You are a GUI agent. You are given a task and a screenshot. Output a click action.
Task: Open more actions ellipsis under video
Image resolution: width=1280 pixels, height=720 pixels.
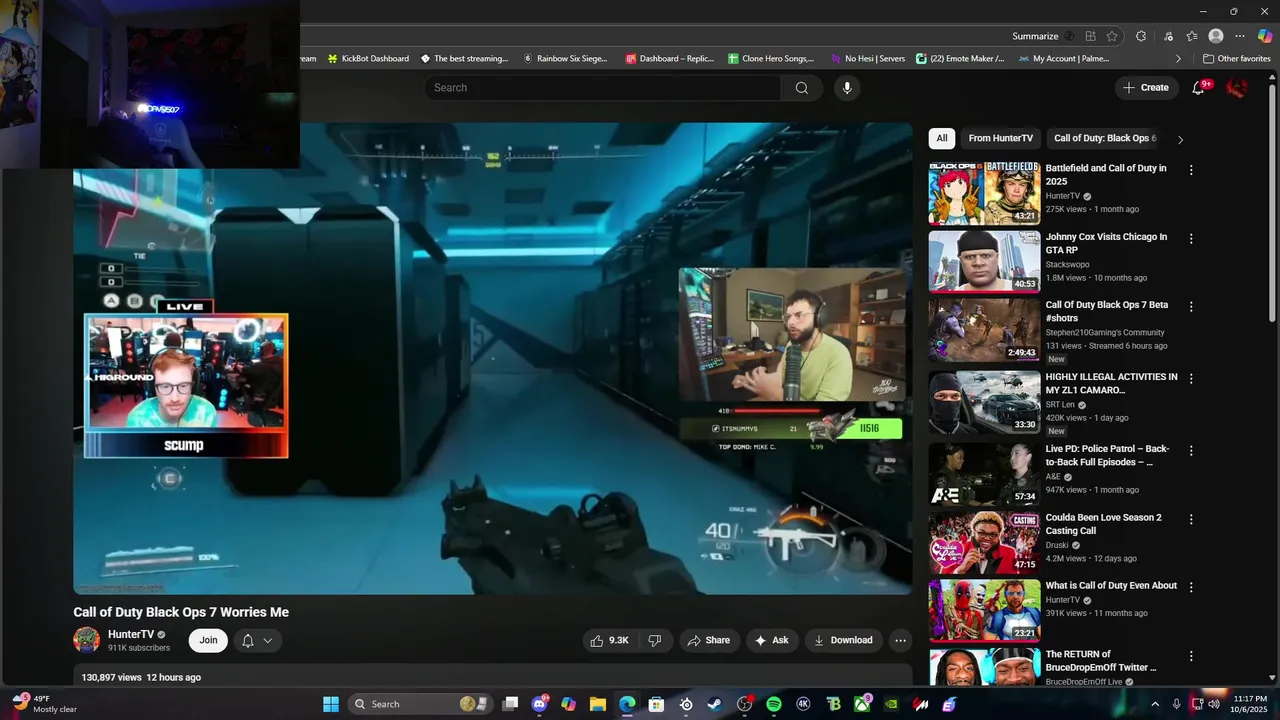900,640
